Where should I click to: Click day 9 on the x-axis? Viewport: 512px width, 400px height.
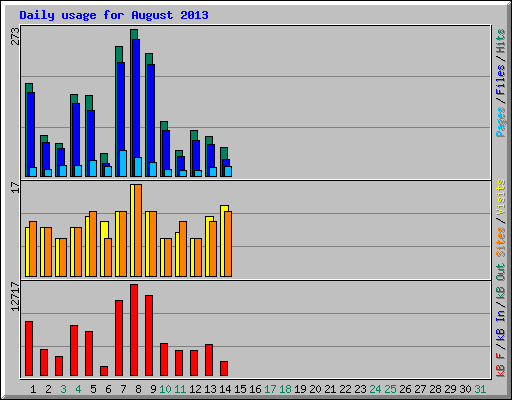[153, 389]
